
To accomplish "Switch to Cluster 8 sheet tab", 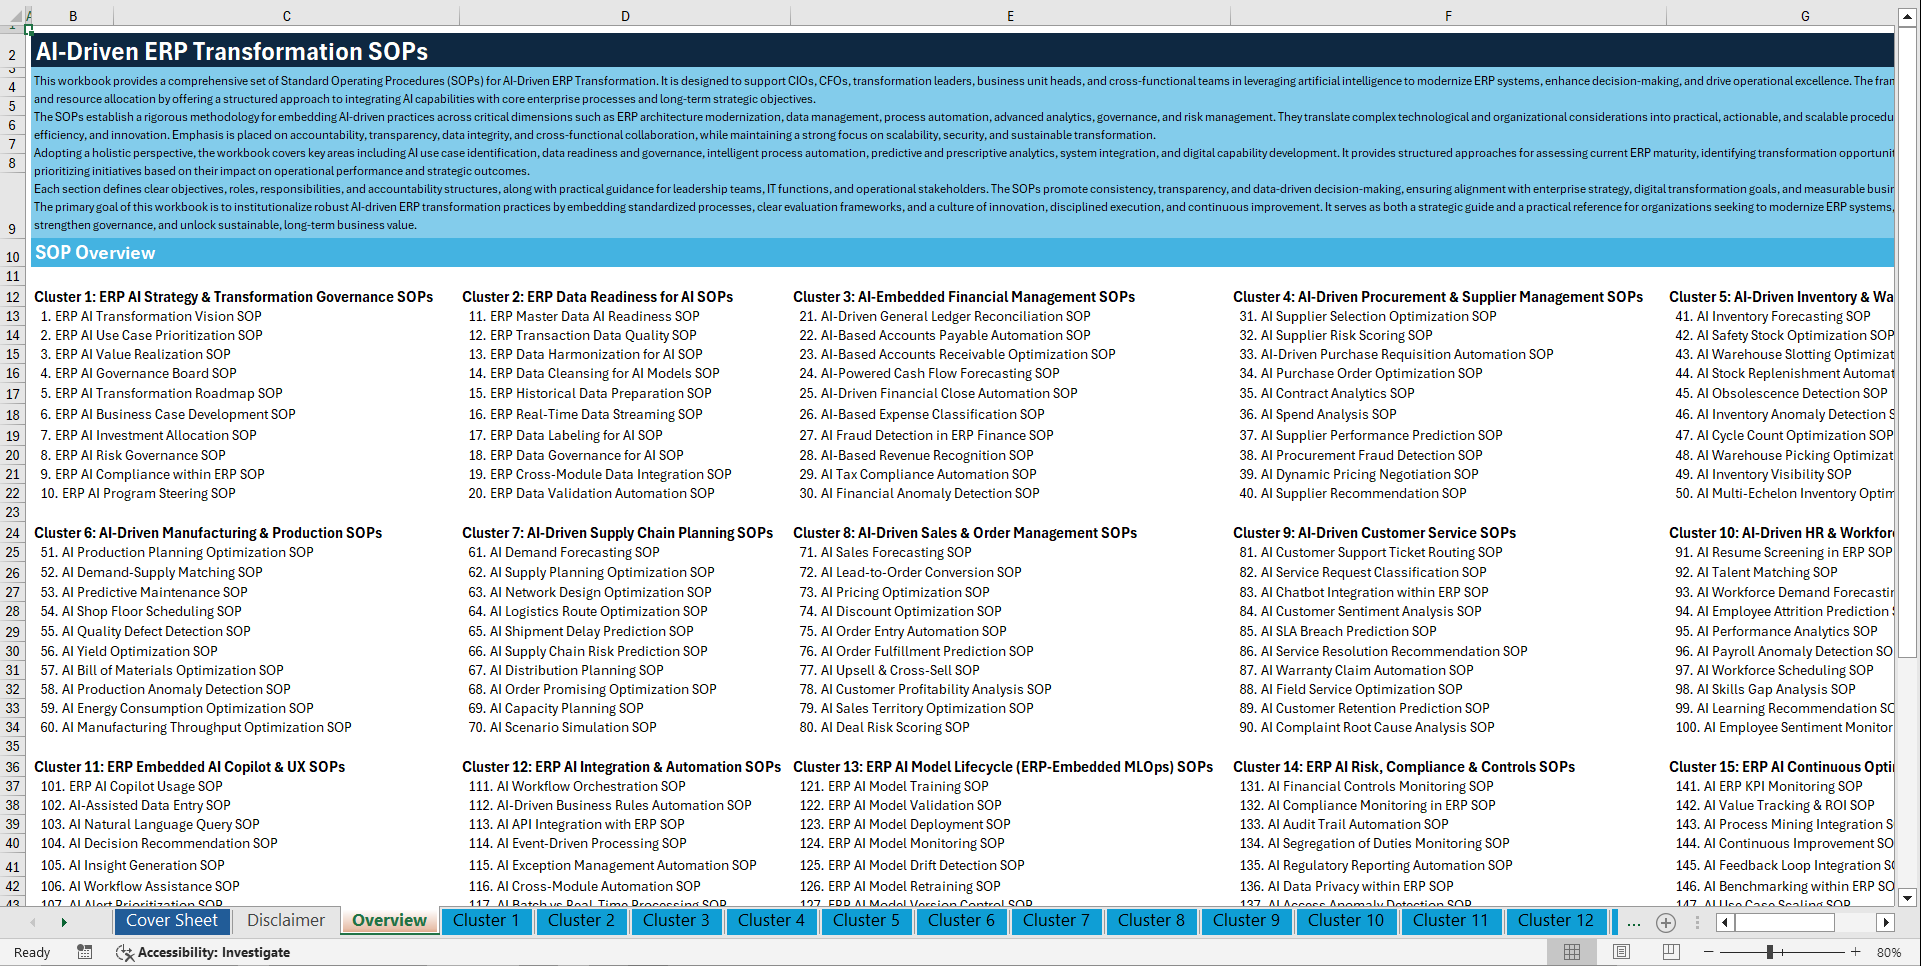I will click(1151, 921).
